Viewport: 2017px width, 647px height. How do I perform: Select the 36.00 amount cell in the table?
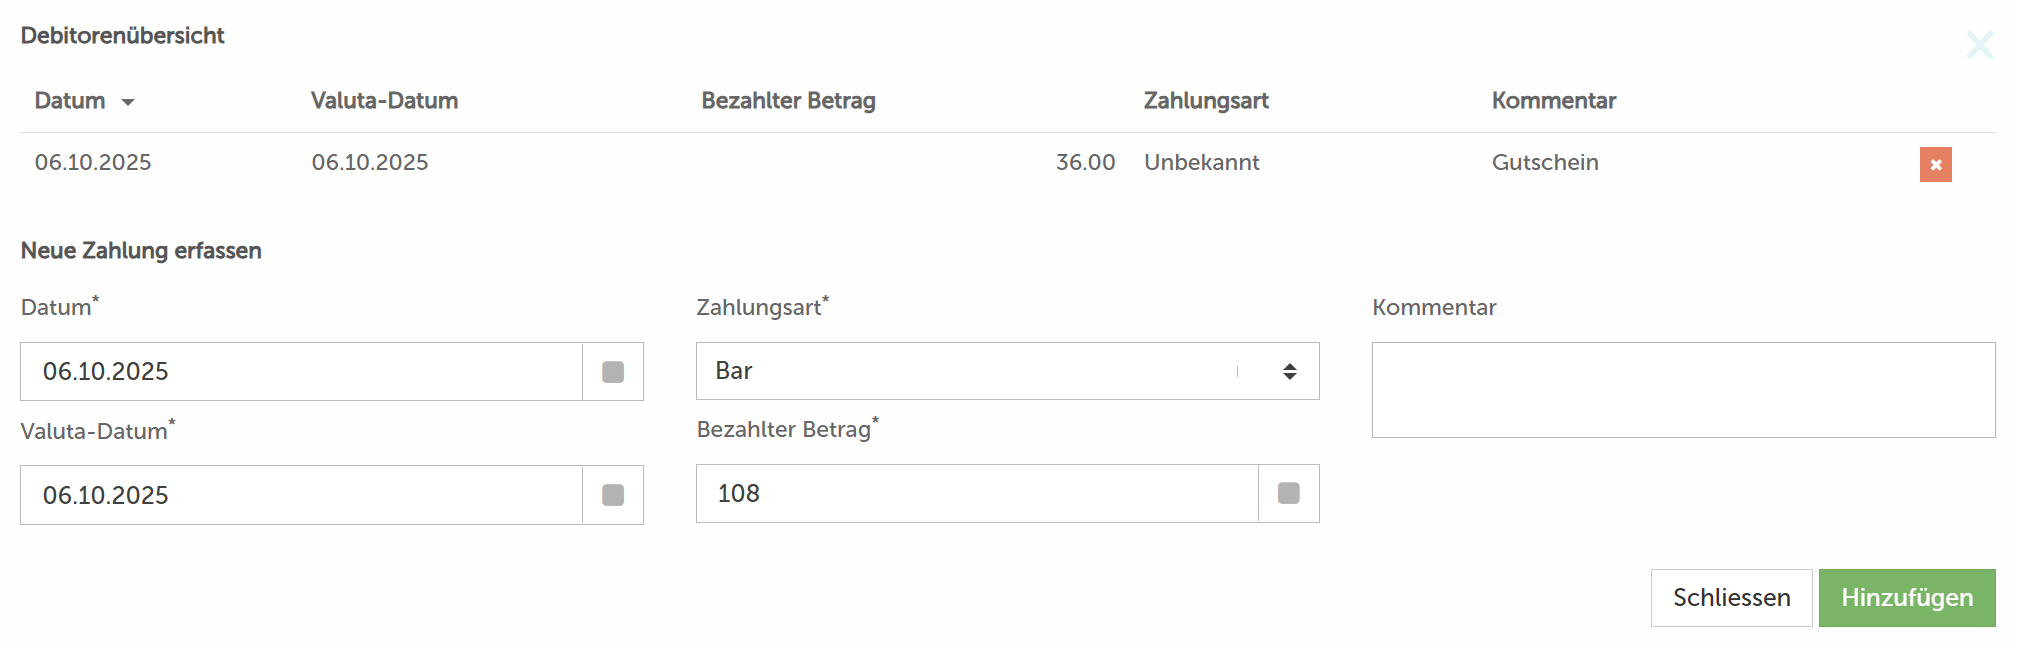click(1085, 163)
